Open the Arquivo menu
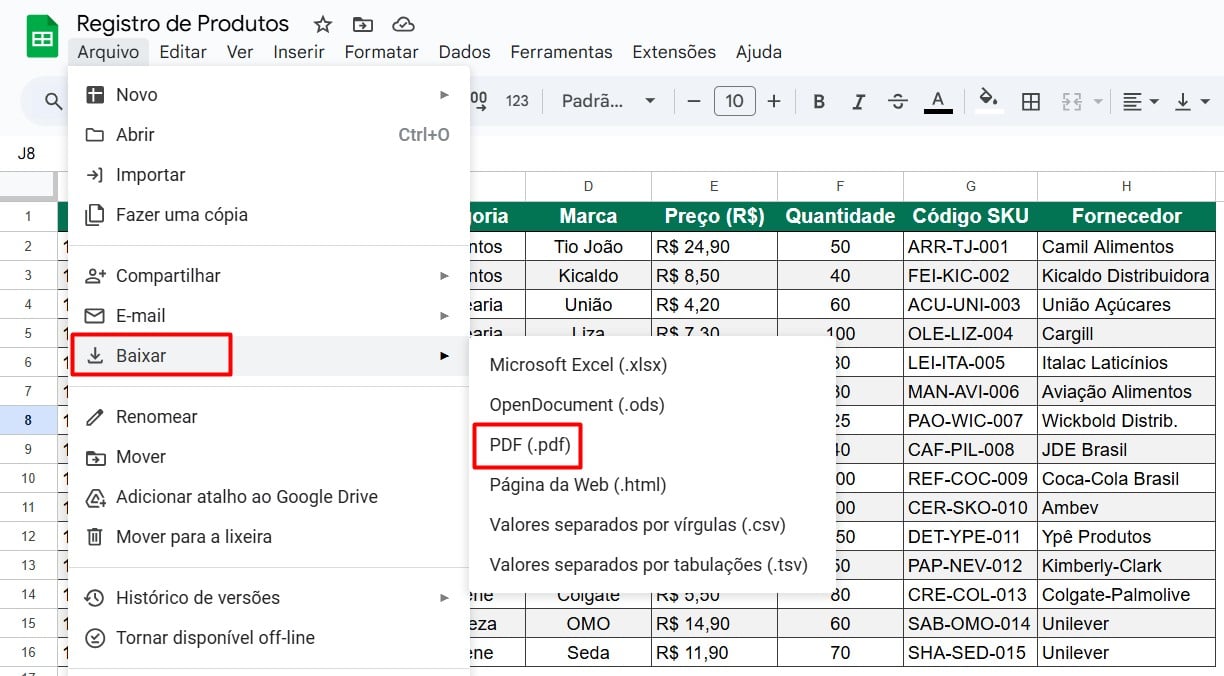 tap(109, 52)
